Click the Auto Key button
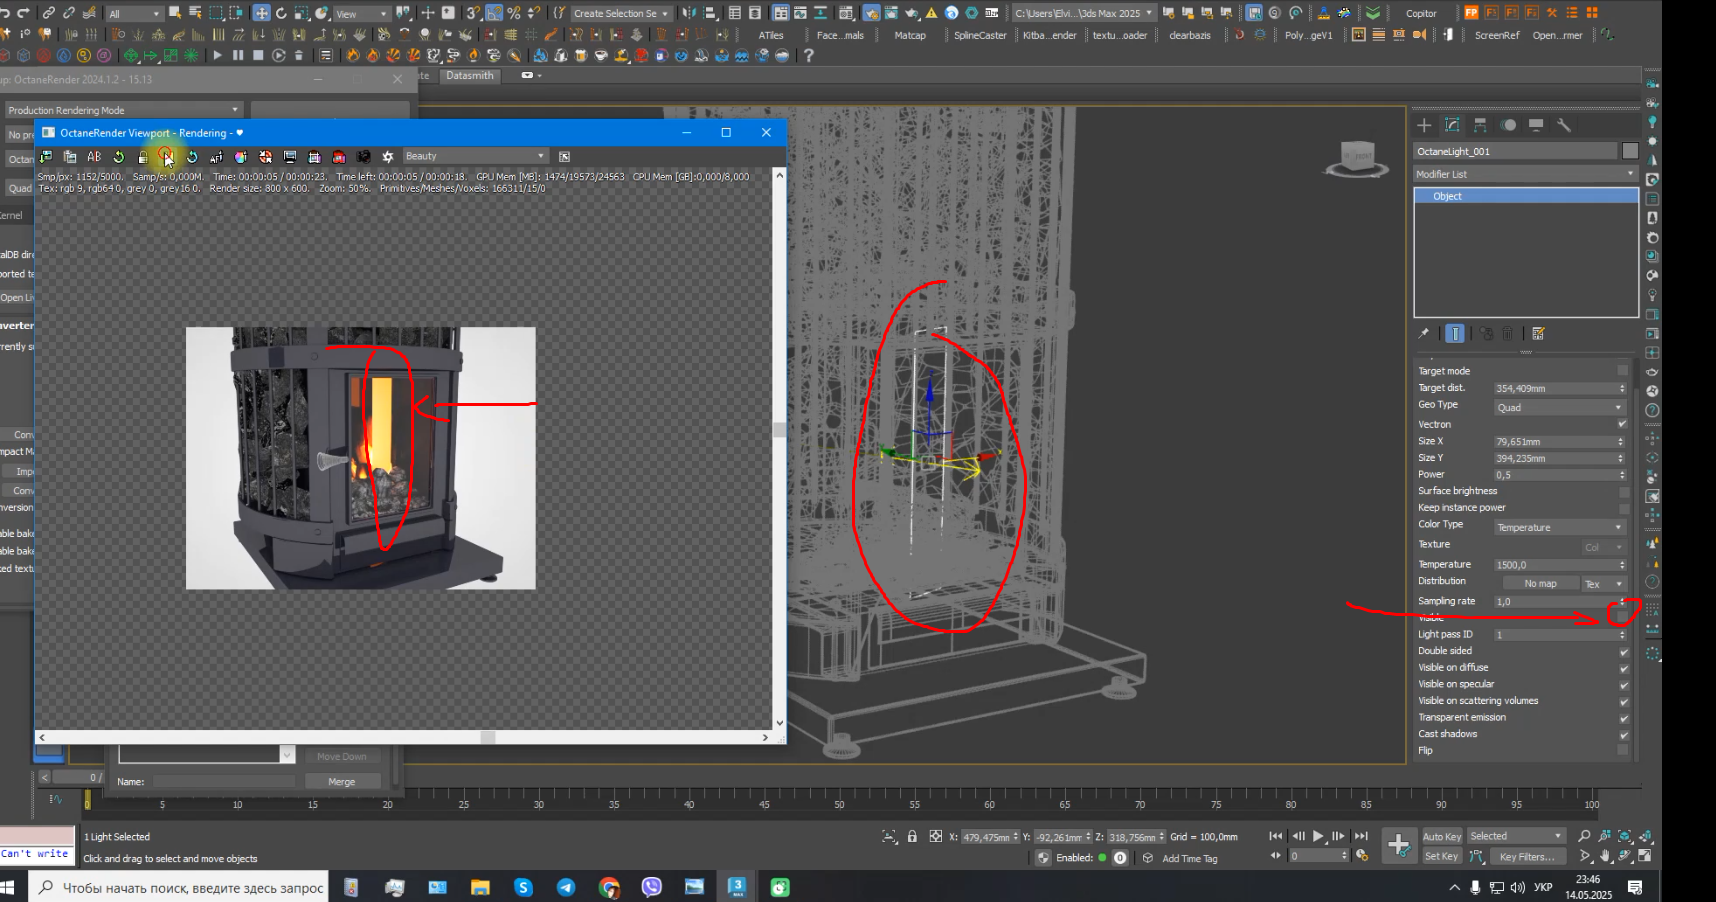 click(1441, 837)
